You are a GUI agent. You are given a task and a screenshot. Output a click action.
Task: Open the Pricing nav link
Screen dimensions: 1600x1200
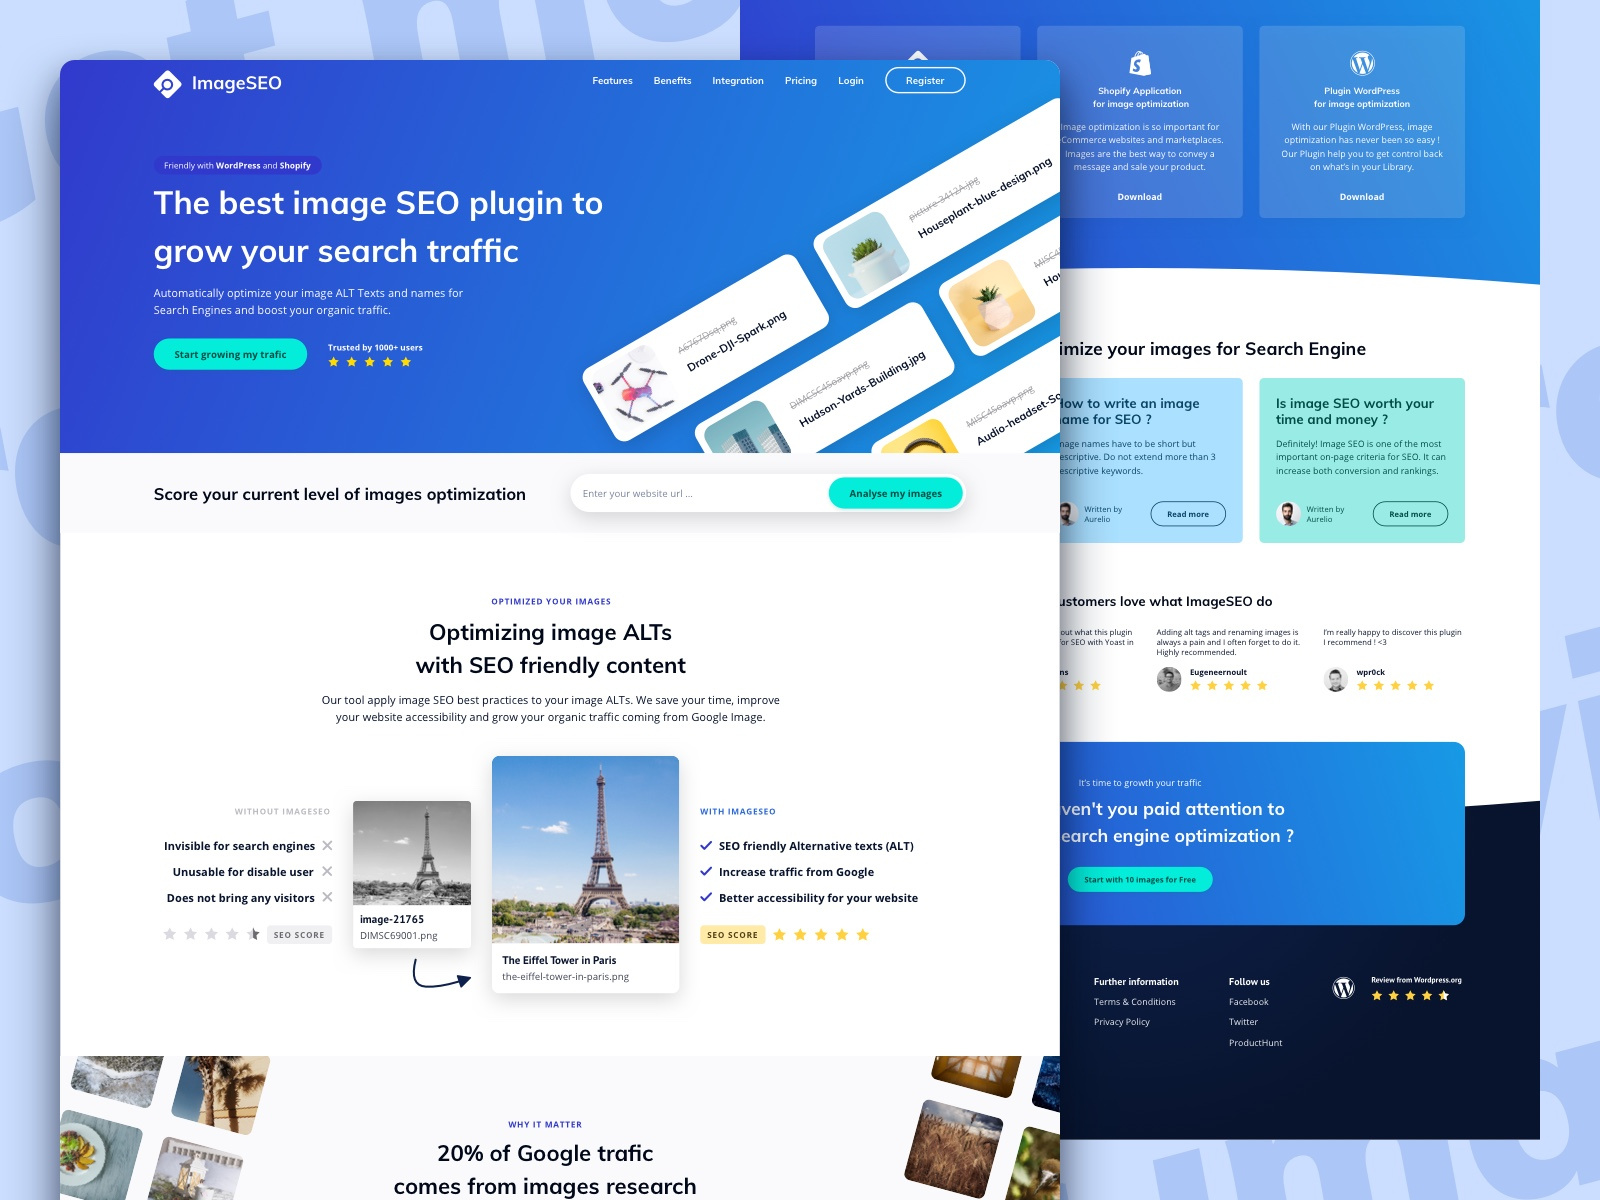[x=800, y=81]
